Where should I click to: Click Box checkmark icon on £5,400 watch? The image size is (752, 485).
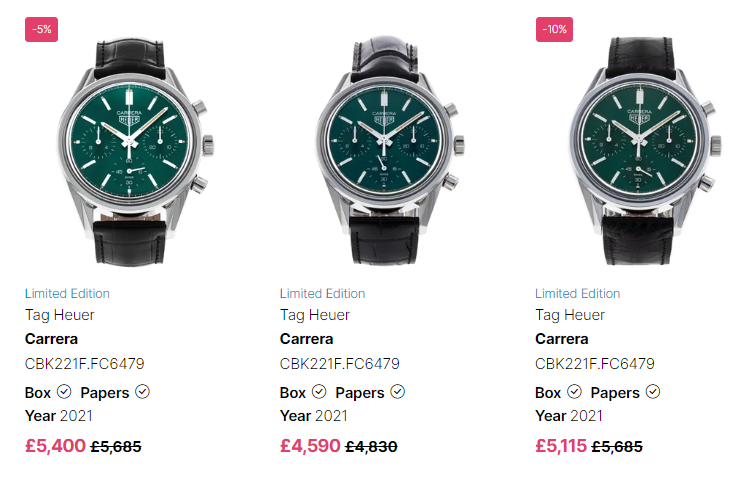[x=64, y=392]
